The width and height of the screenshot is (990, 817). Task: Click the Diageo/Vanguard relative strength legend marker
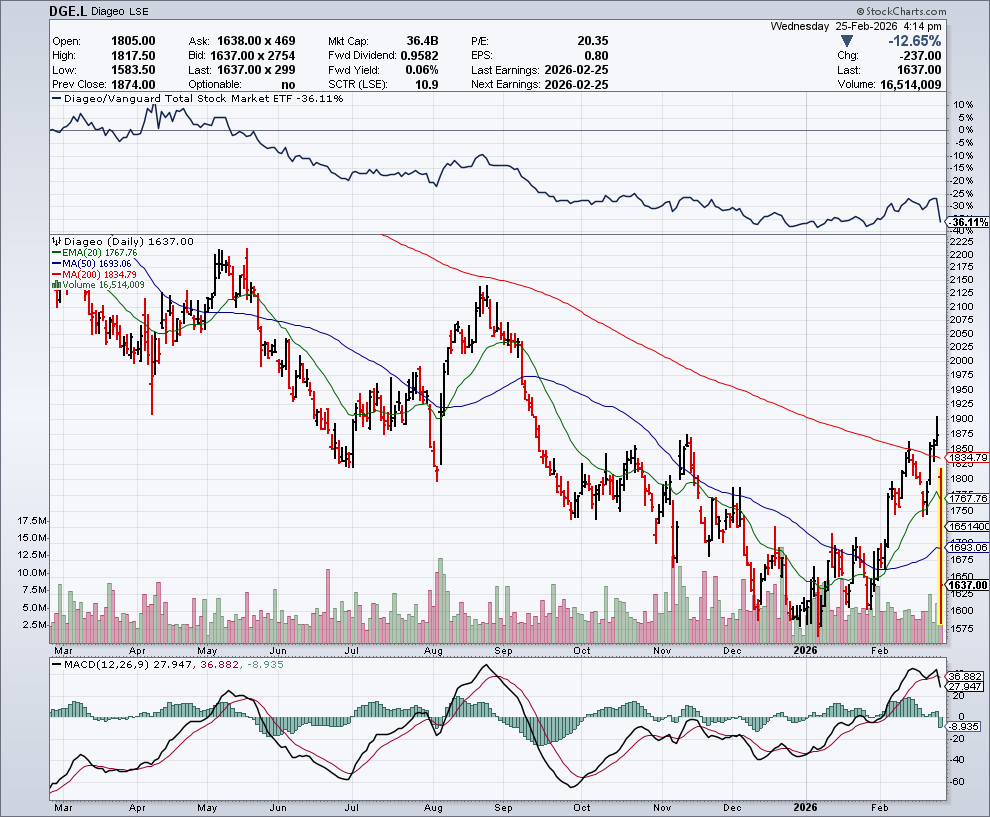[x=56, y=99]
